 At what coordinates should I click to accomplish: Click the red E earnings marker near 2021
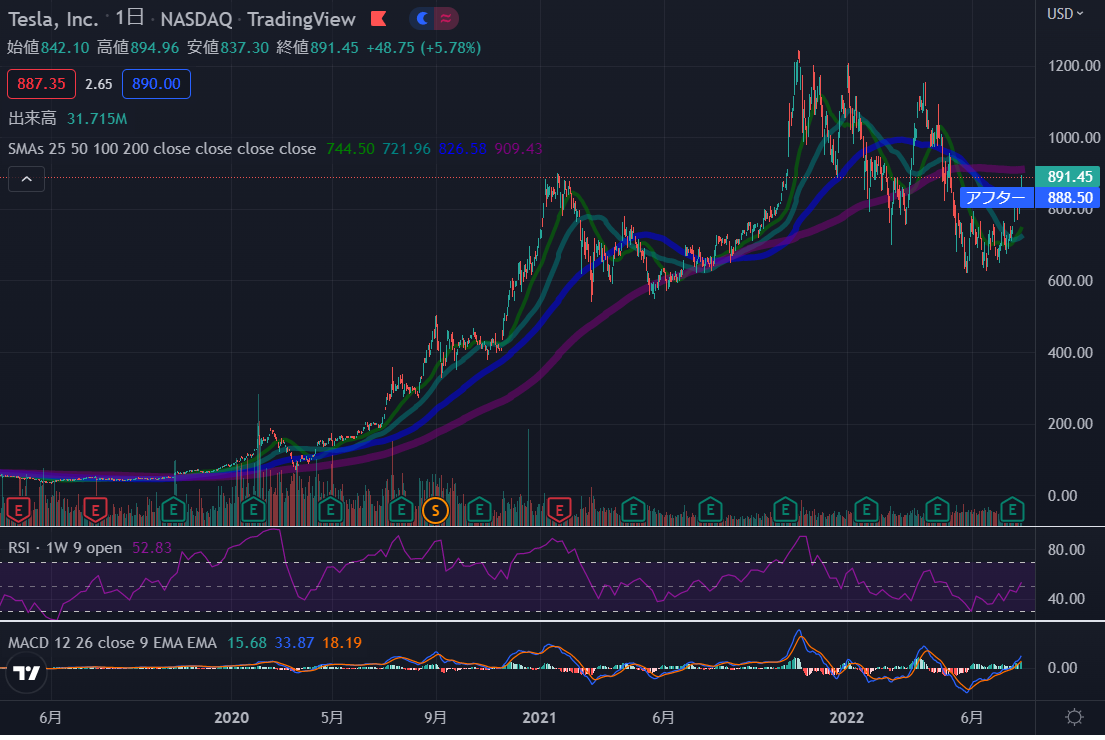pyautogui.click(x=559, y=510)
